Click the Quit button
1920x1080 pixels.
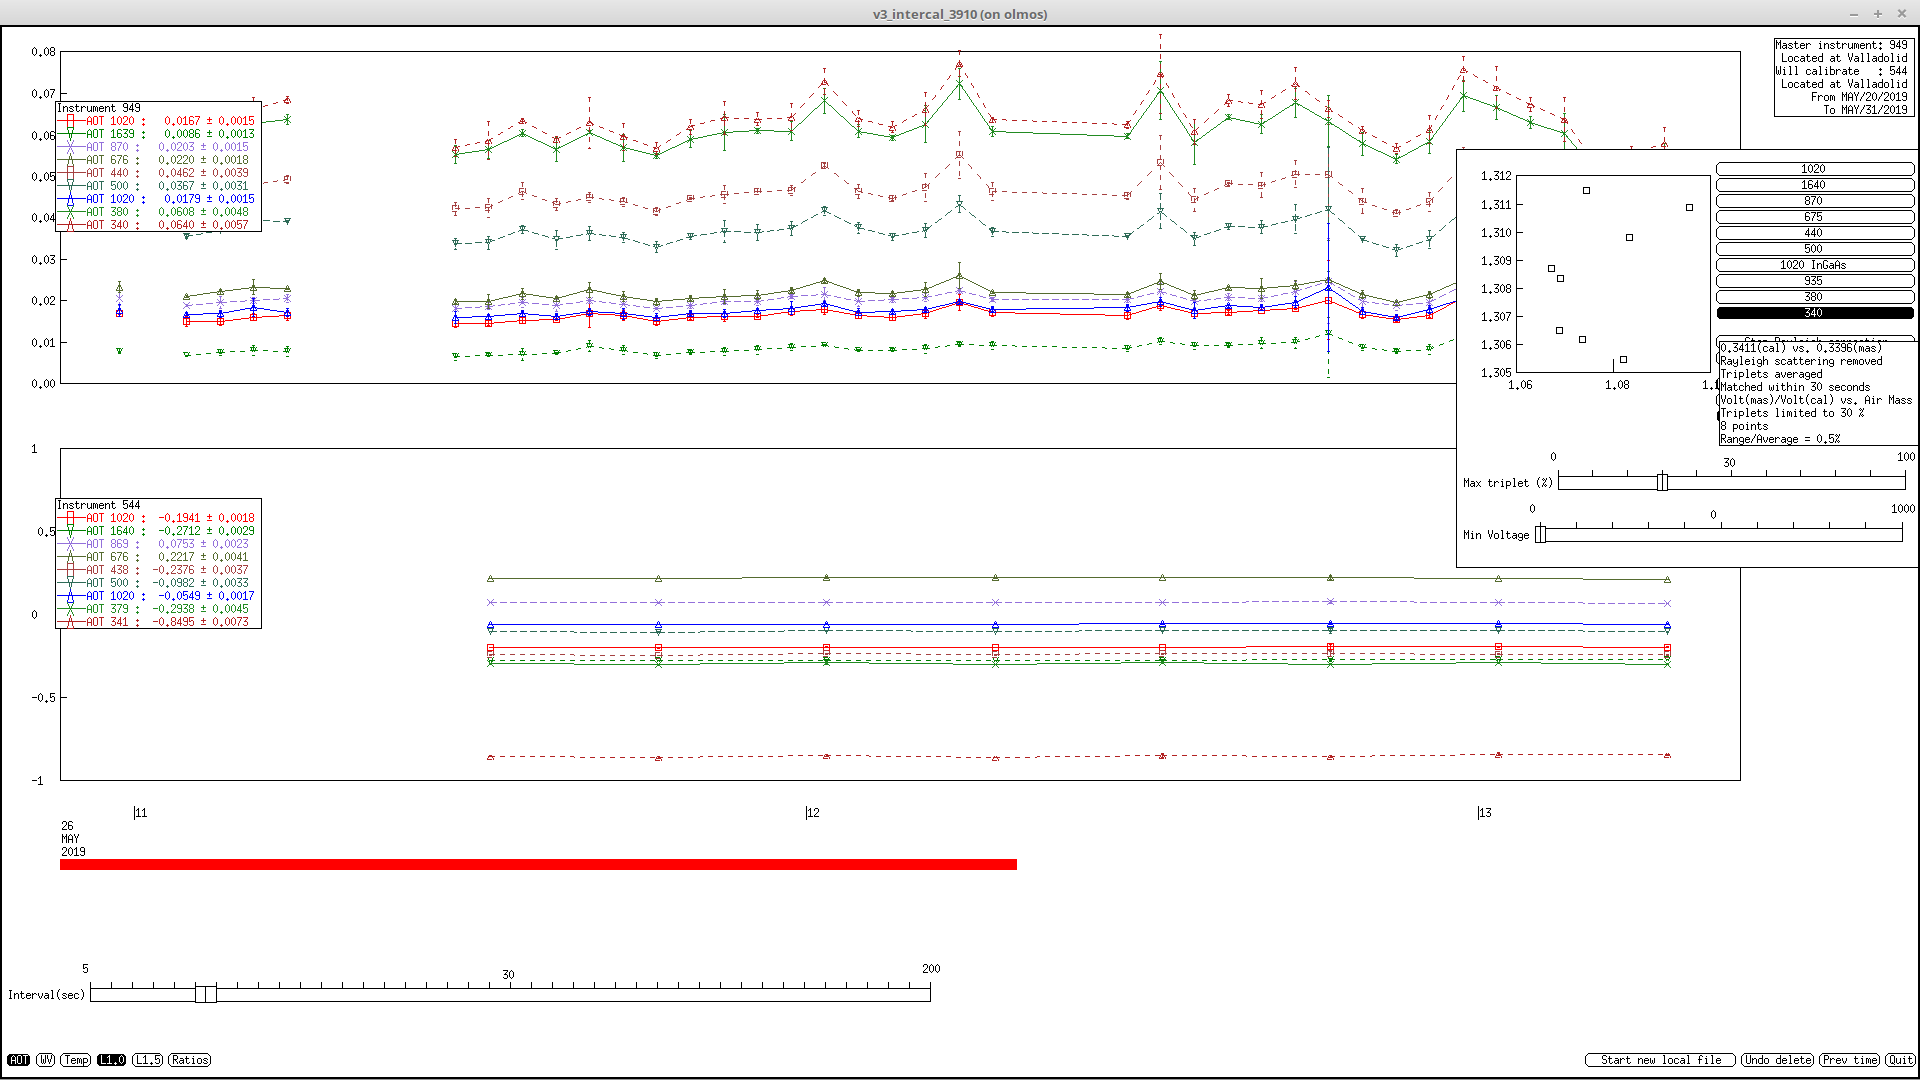pyautogui.click(x=1900, y=1060)
